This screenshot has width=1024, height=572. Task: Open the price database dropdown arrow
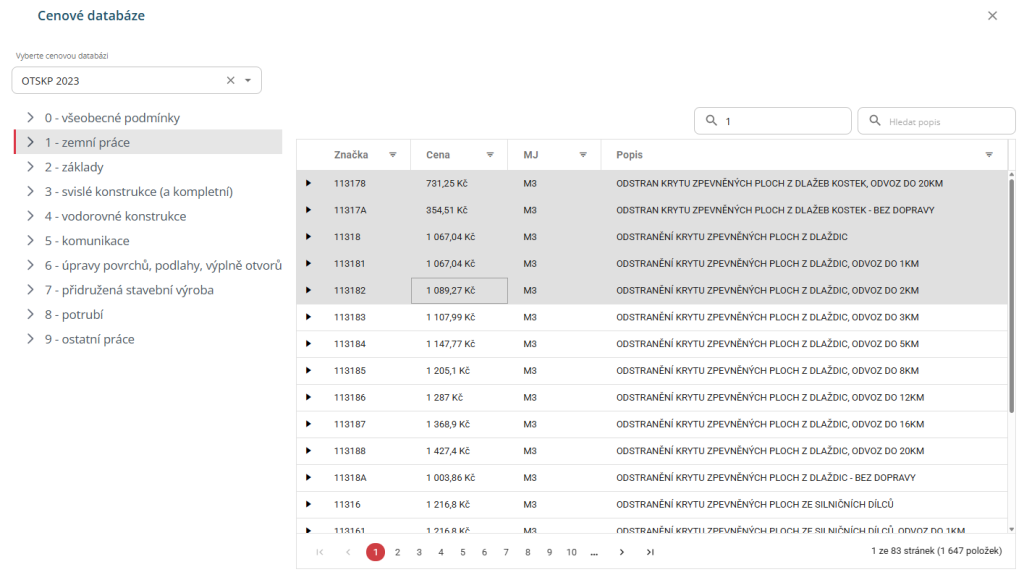pos(248,80)
